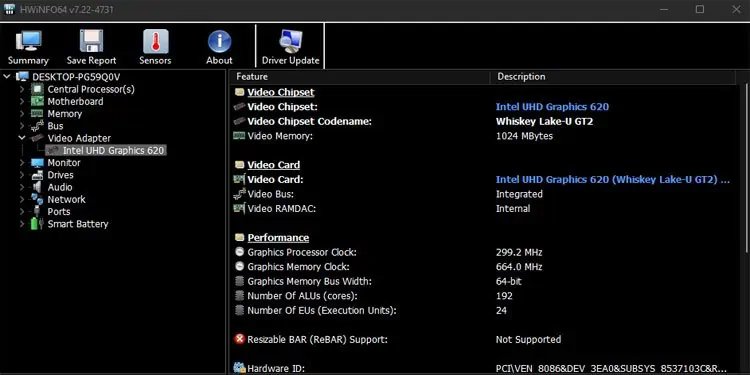Expand the Motherboard node

point(22,101)
